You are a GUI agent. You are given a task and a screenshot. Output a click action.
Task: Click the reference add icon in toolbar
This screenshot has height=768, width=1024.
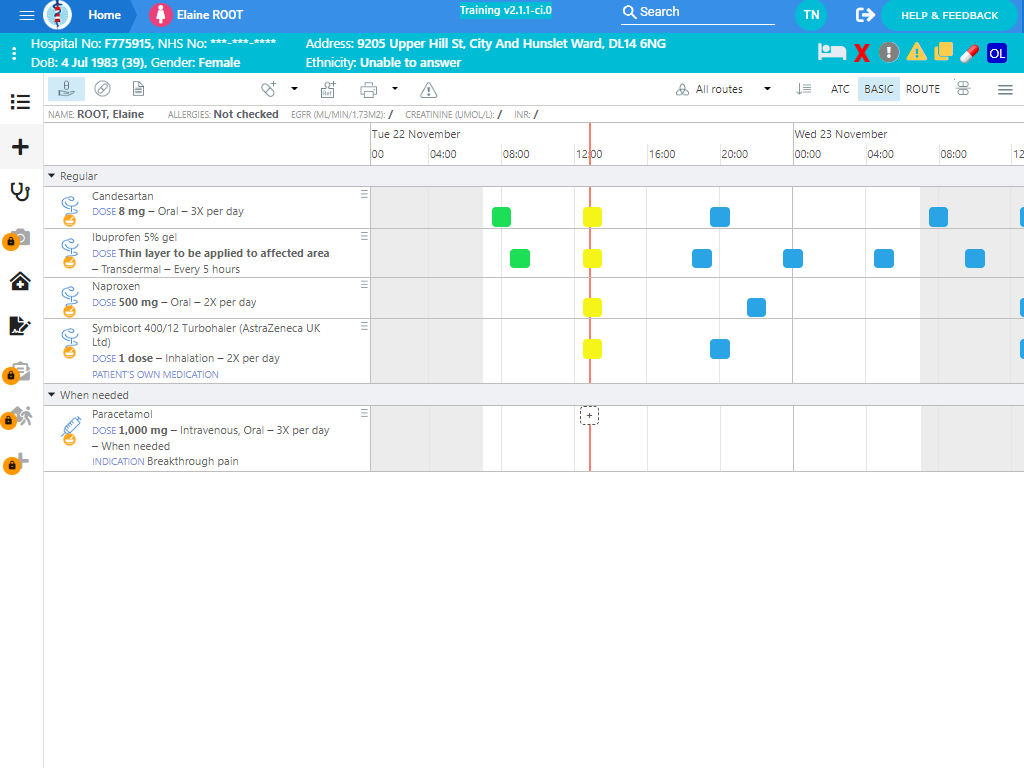(328, 89)
